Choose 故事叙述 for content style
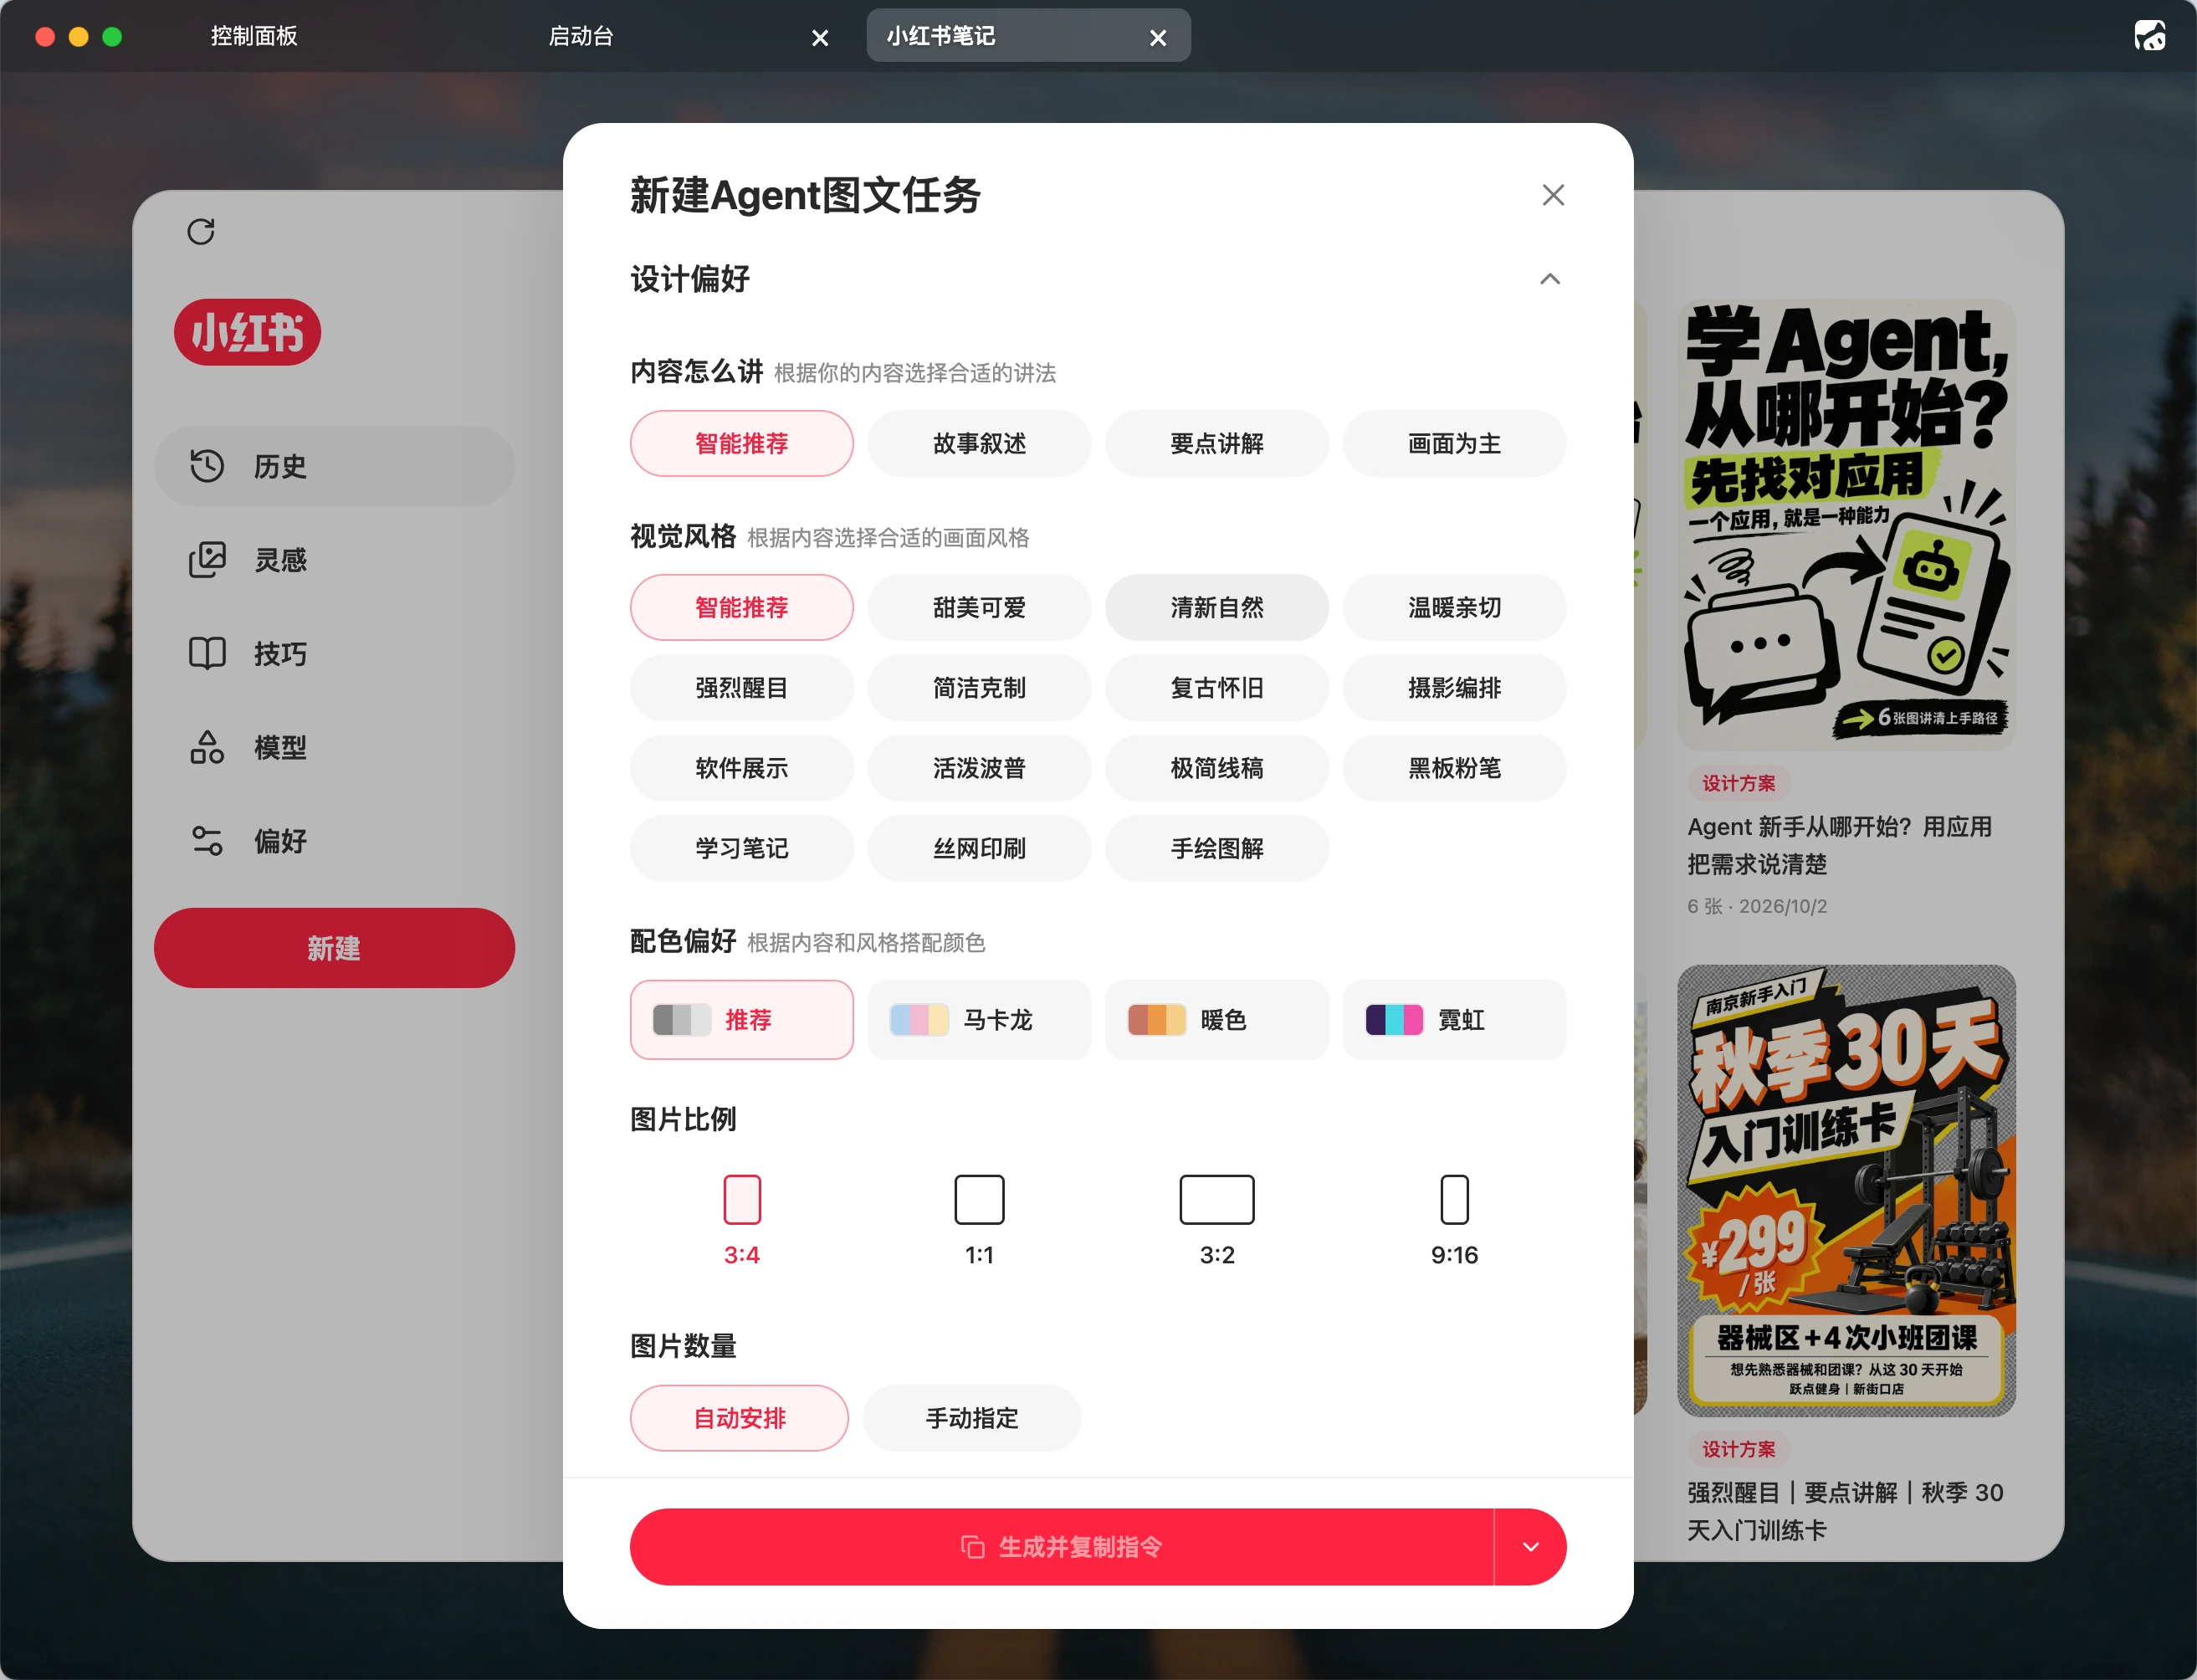 [x=979, y=443]
